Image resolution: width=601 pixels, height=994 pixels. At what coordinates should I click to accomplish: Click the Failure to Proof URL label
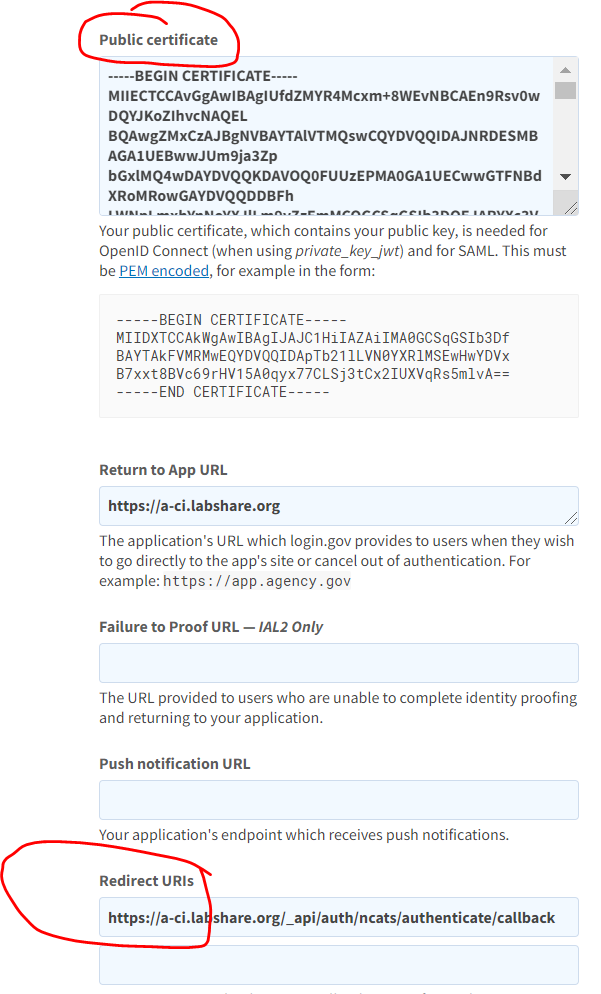point(211,627)
